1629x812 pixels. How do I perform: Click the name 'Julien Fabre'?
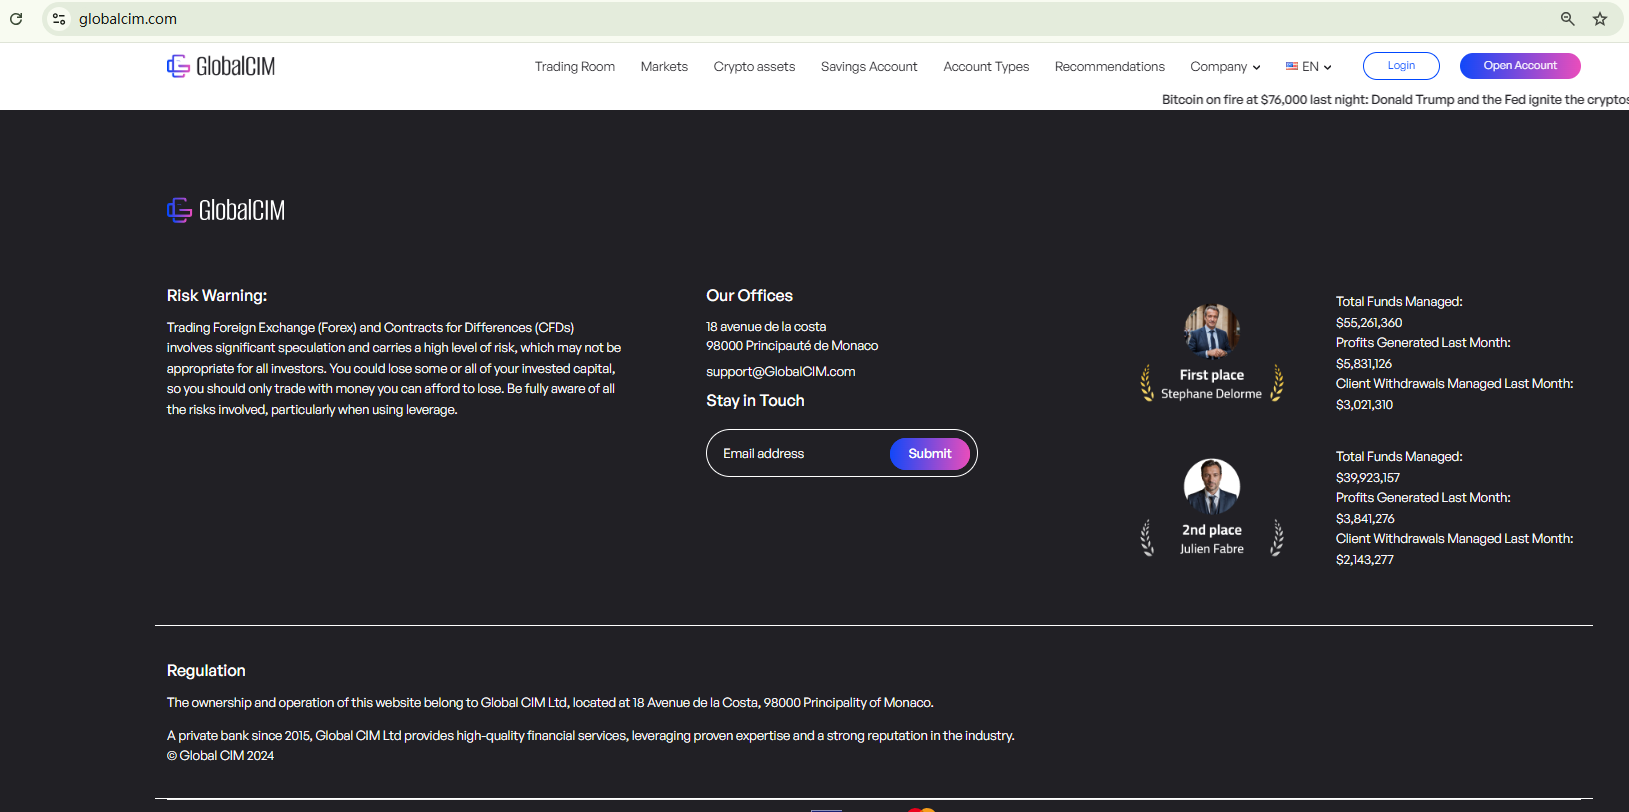point(1212,549)
